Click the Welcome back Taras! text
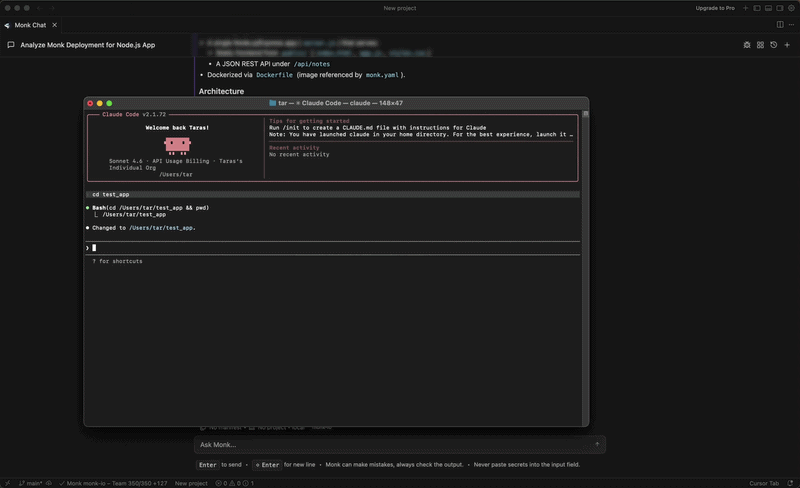Image resolution: width=800 pixels, height=488 pixels. tap(177, 128)
